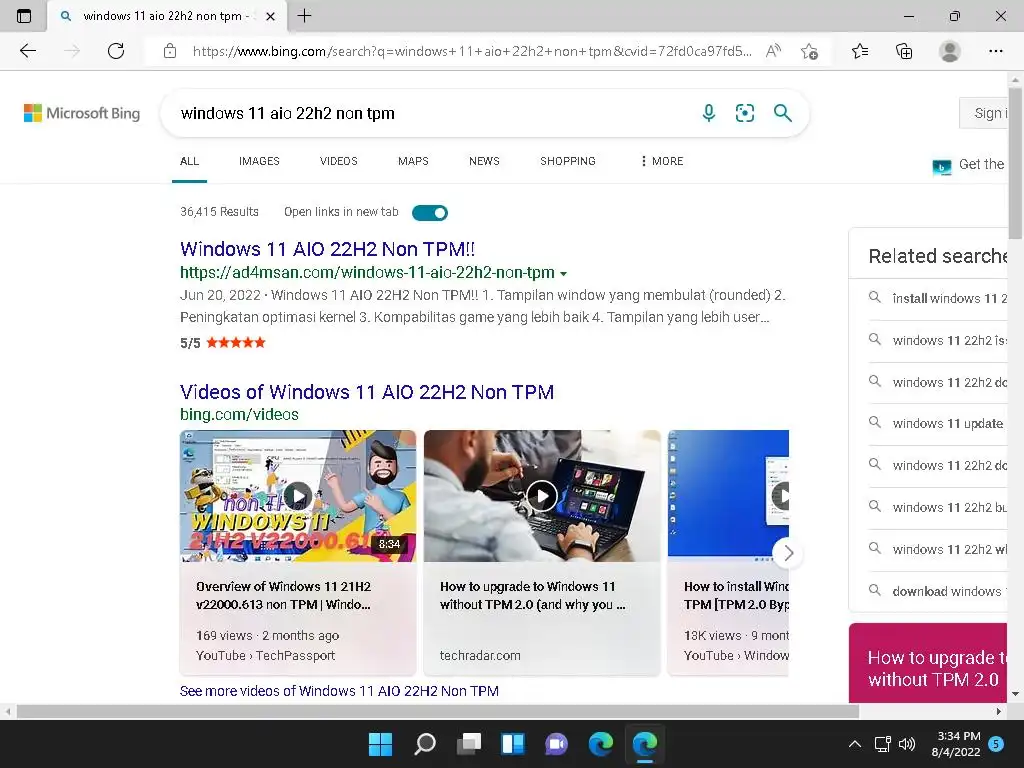The image size is (1024, 768).
Task: Open a new tab with plus icon
Action: (x=304, y=16)
